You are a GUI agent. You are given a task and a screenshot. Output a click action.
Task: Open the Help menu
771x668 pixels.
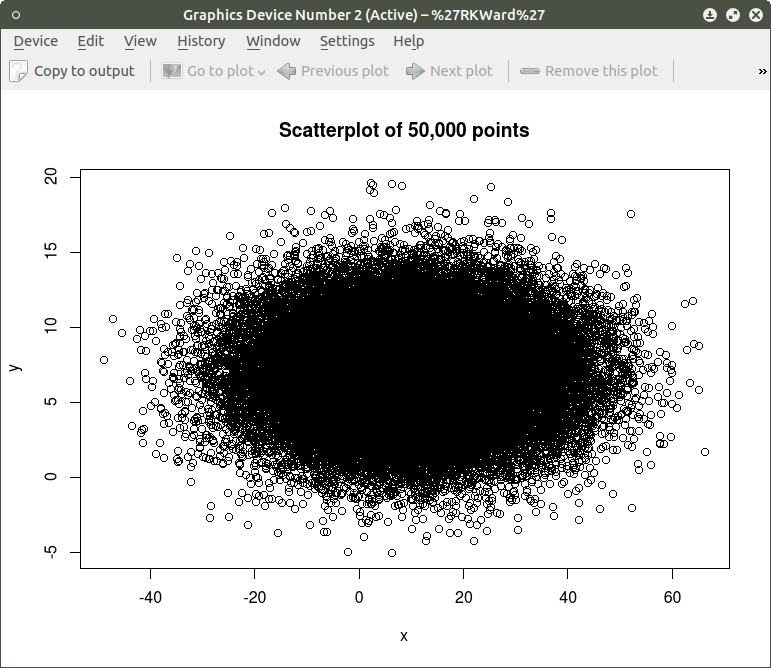[408, 41]
